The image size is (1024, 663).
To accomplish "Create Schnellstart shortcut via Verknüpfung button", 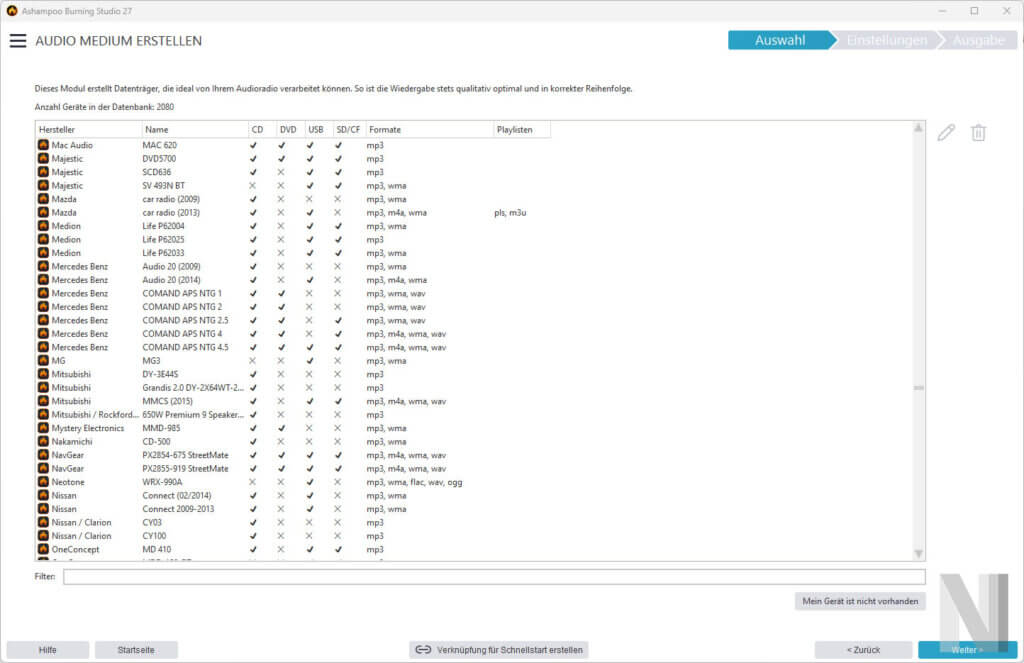I will click(498, 650).
